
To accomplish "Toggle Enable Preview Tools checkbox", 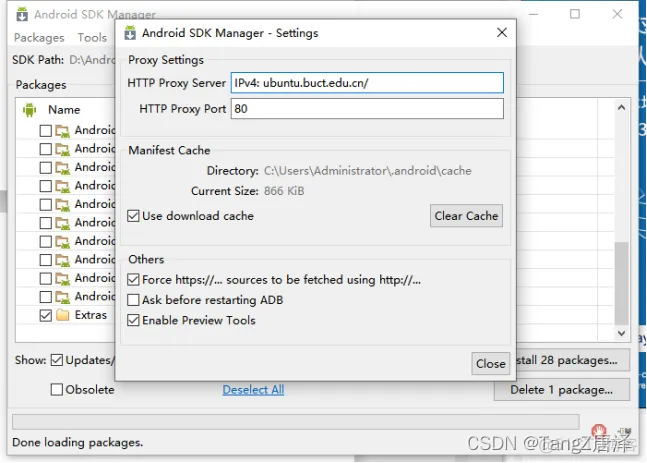I will 133,320.
